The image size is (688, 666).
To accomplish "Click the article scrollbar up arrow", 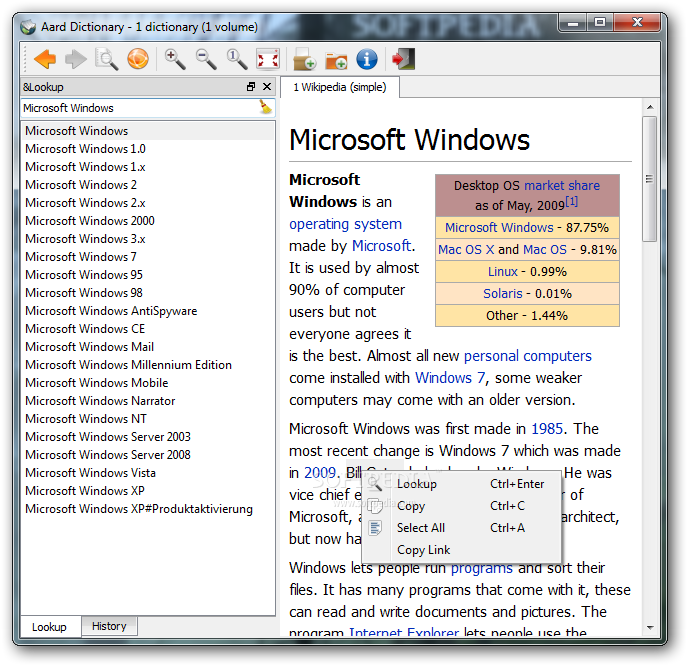I will tap(650, 107).
